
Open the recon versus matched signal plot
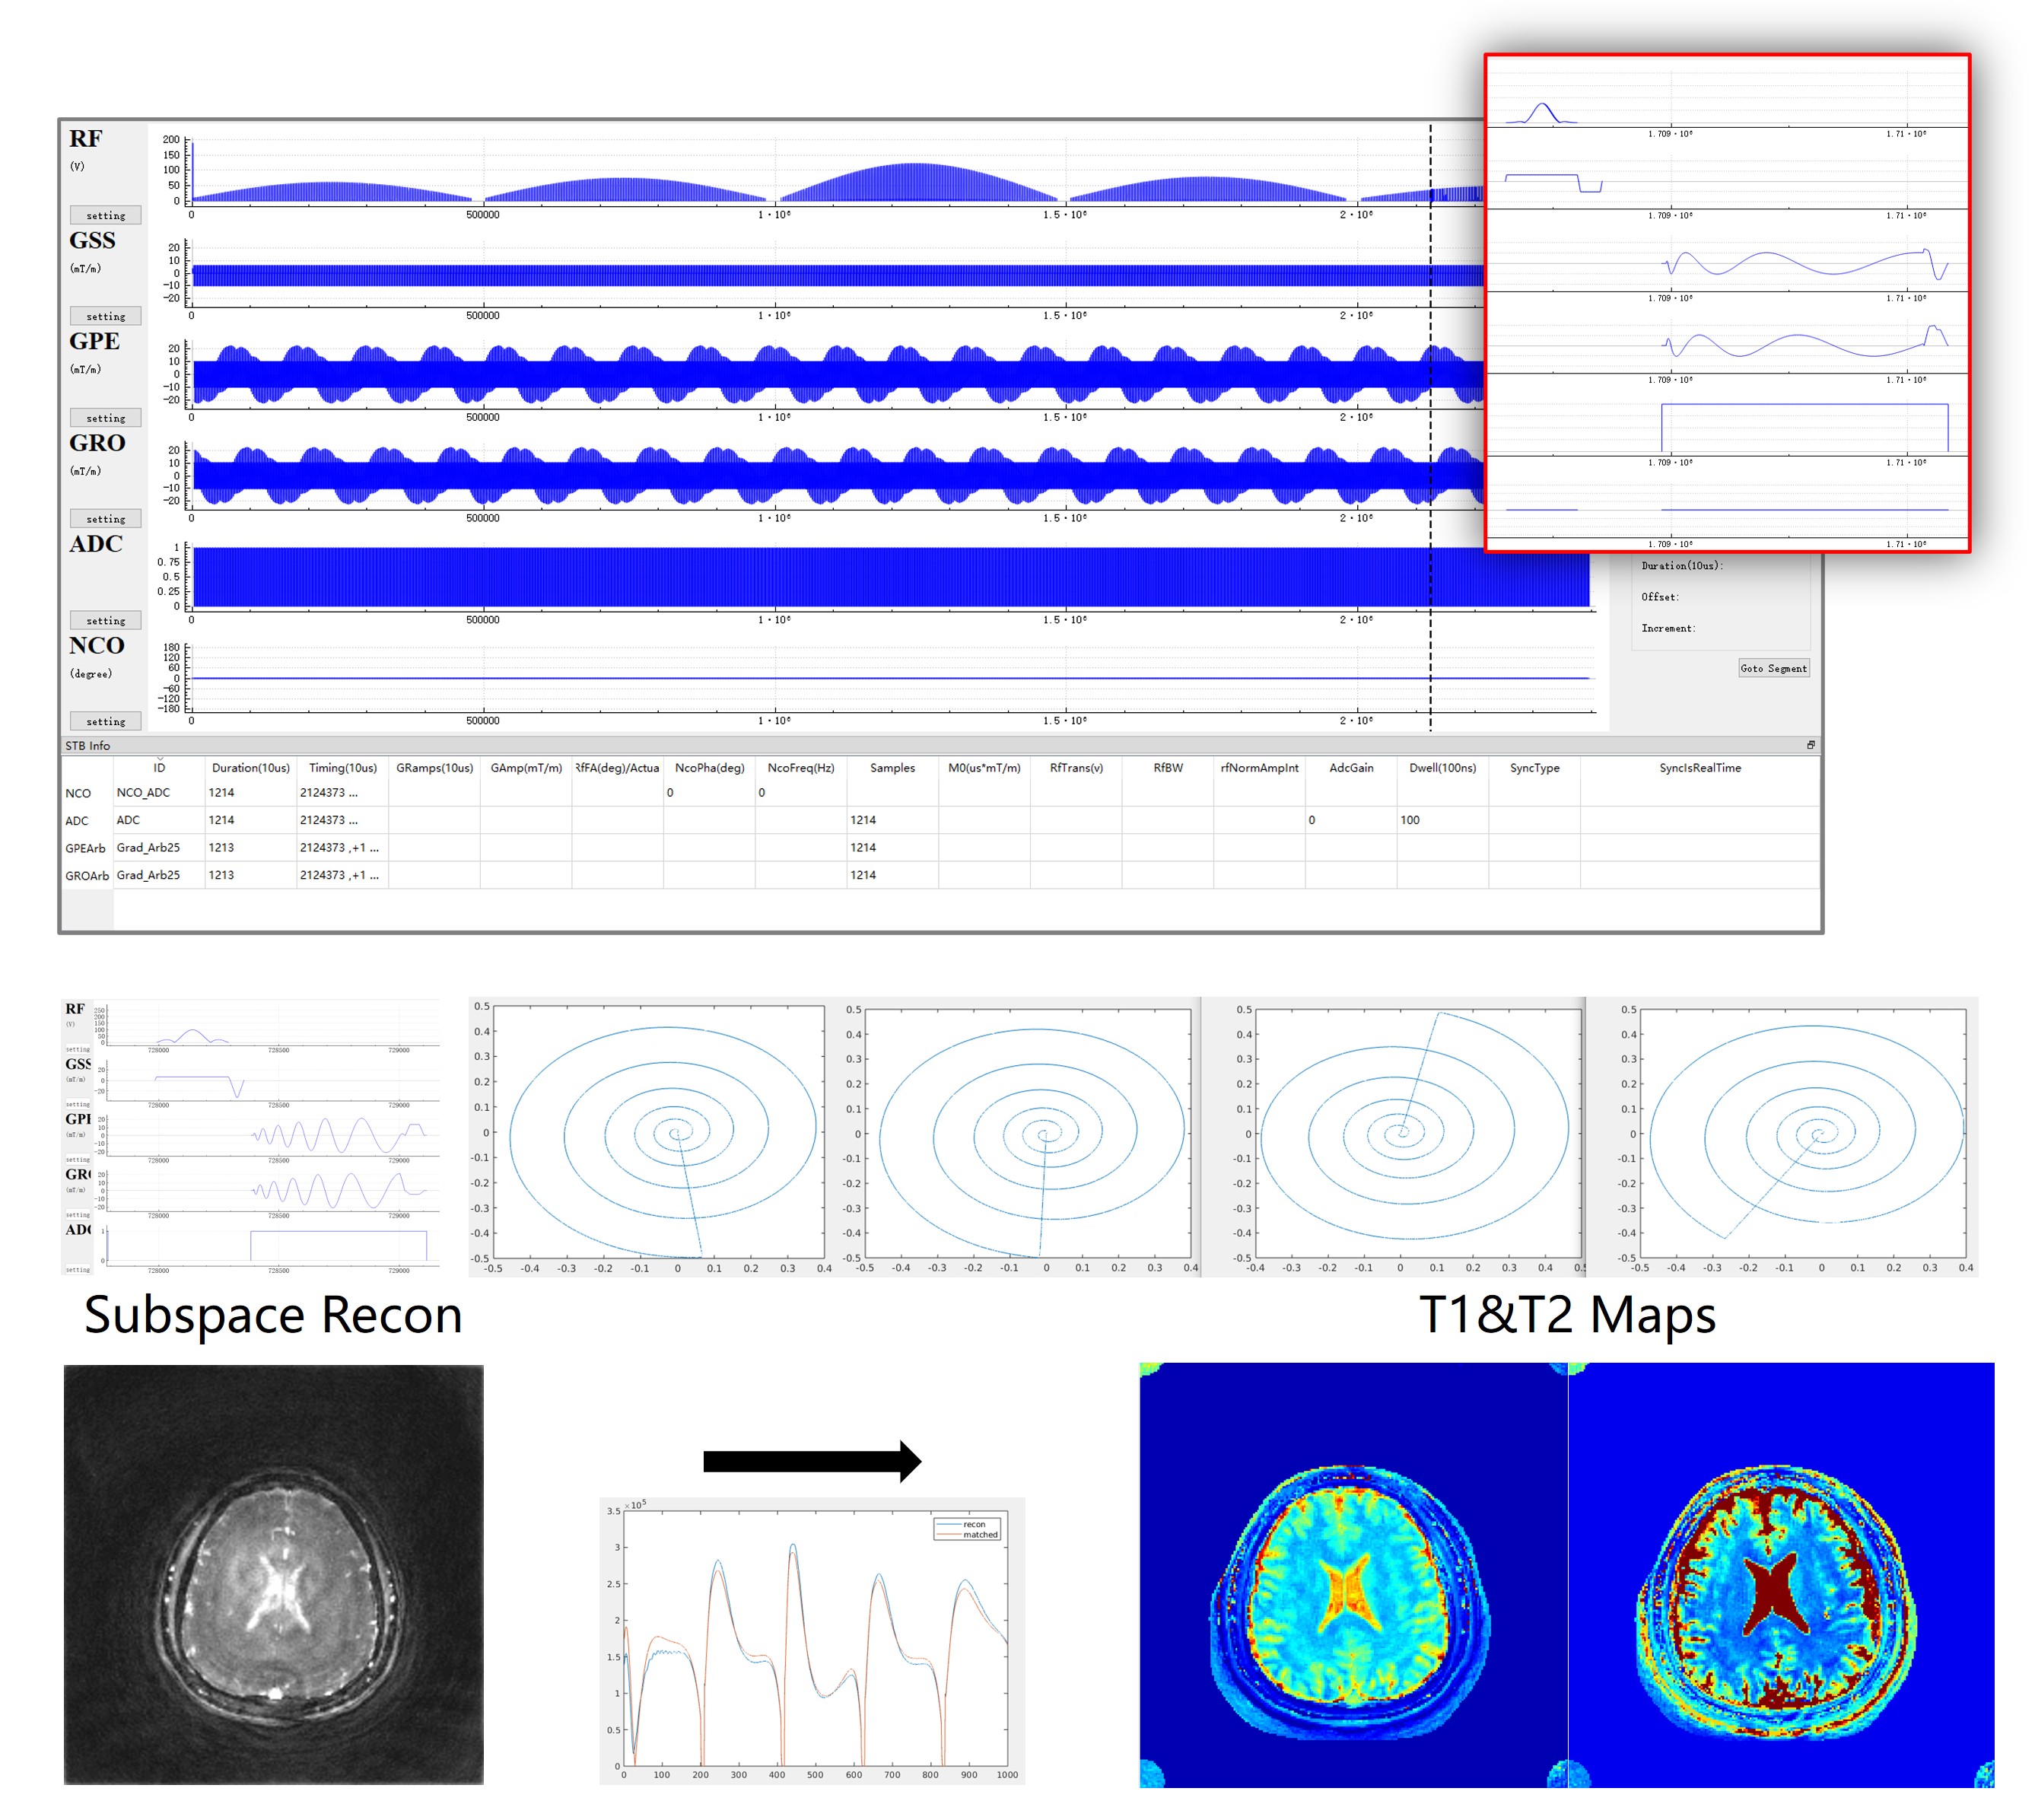pos(812,1640)
